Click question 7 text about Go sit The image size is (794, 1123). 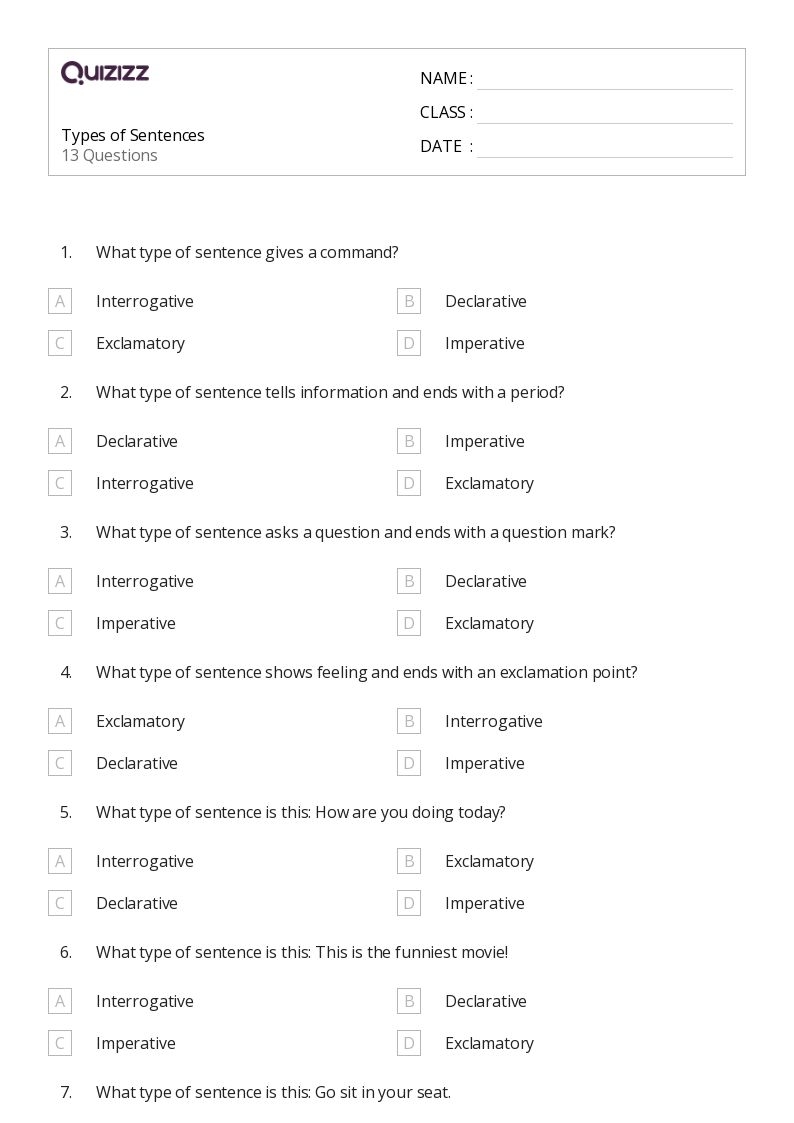tap(273, 1092)
